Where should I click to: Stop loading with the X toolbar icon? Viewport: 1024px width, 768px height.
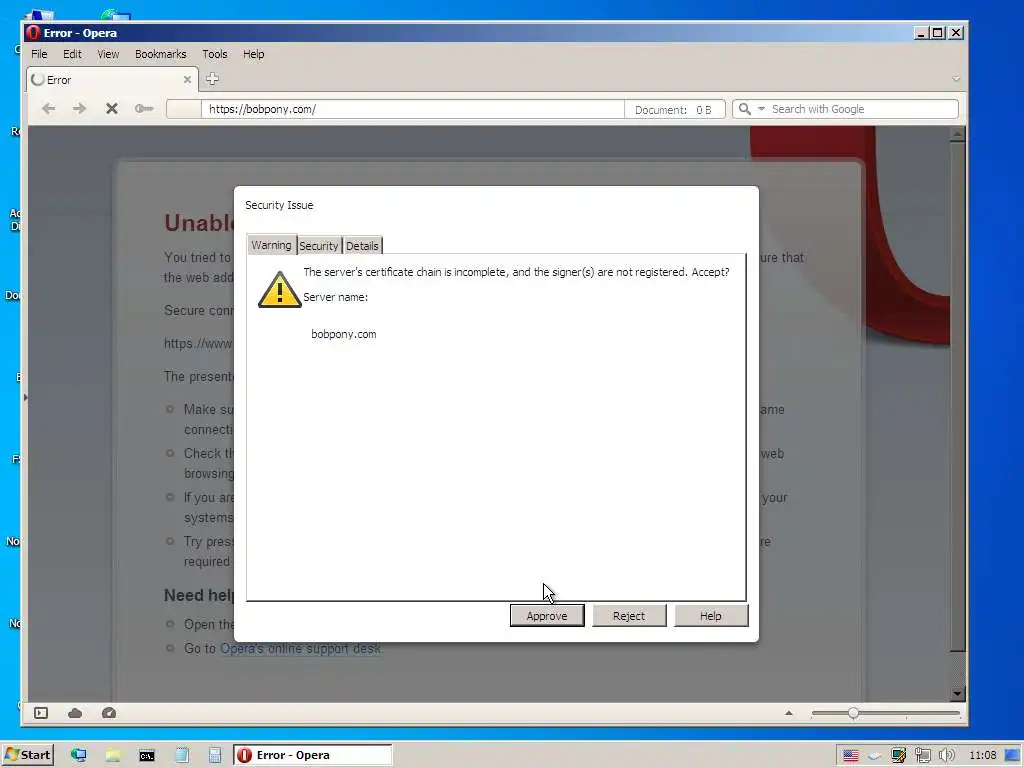112,109
